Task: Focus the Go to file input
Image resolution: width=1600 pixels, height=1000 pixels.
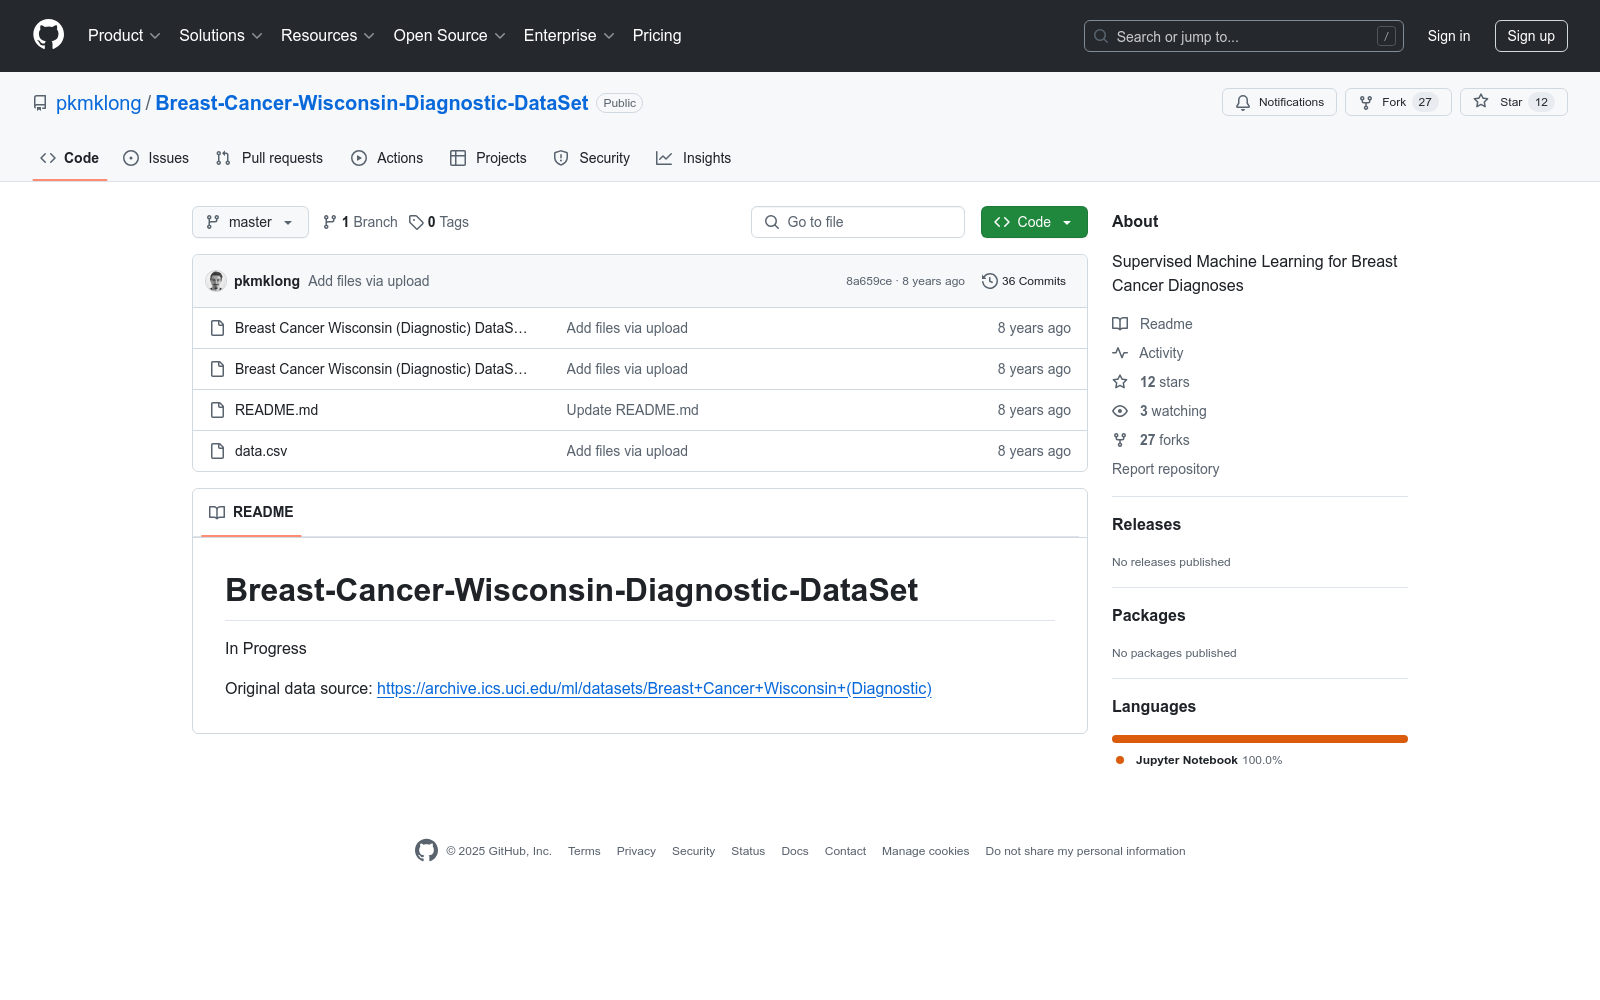Action: (858, 222)
